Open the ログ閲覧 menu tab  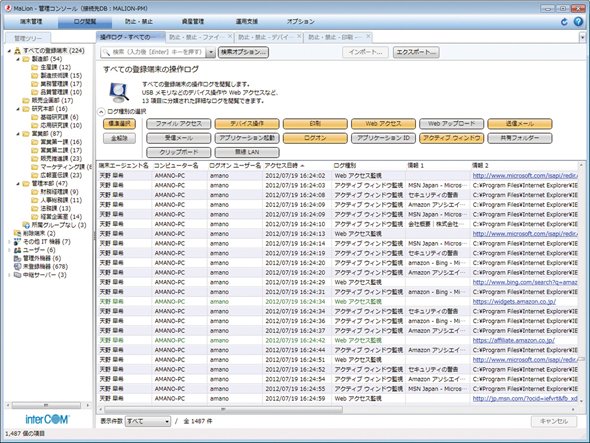pyautogui.click(x=85, y=21)
